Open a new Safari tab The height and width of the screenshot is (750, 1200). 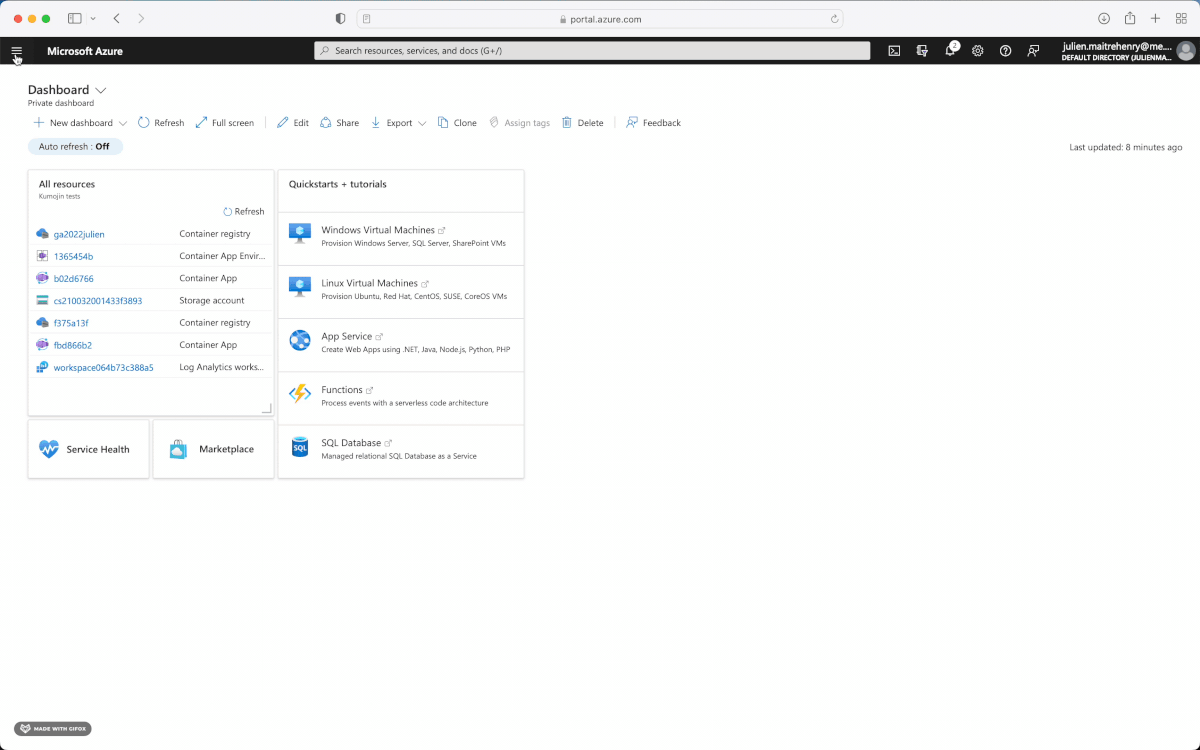click(x=1155, y=18)
